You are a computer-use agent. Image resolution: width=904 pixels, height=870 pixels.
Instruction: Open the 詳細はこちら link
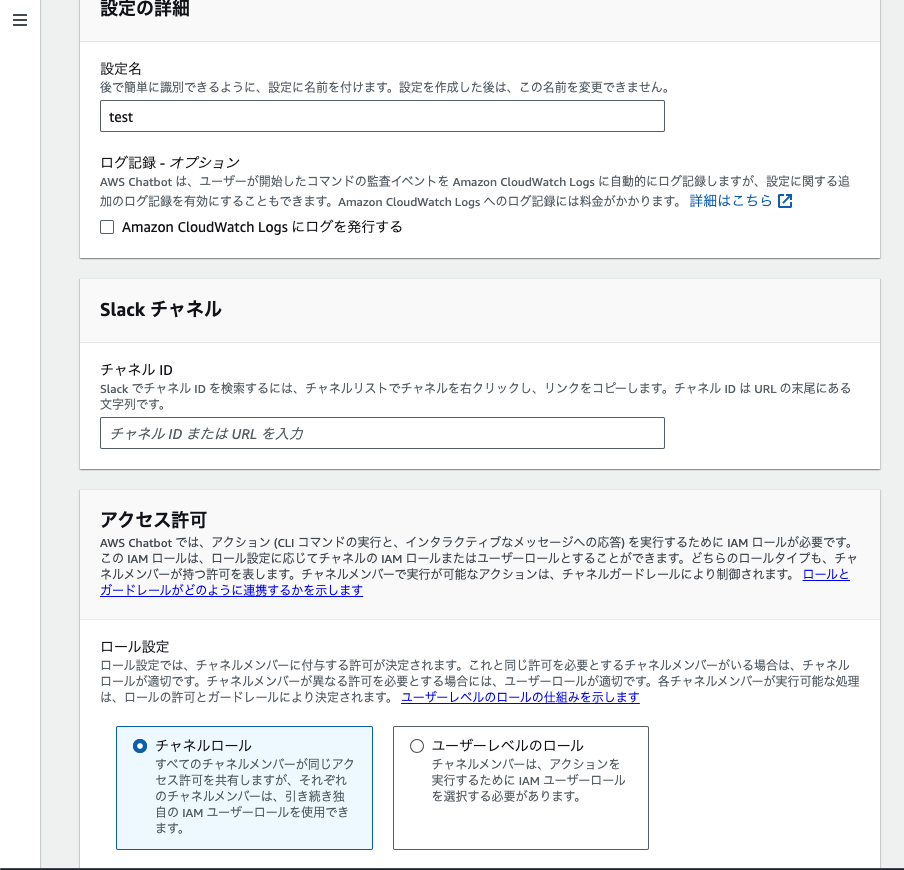[730, 201]
